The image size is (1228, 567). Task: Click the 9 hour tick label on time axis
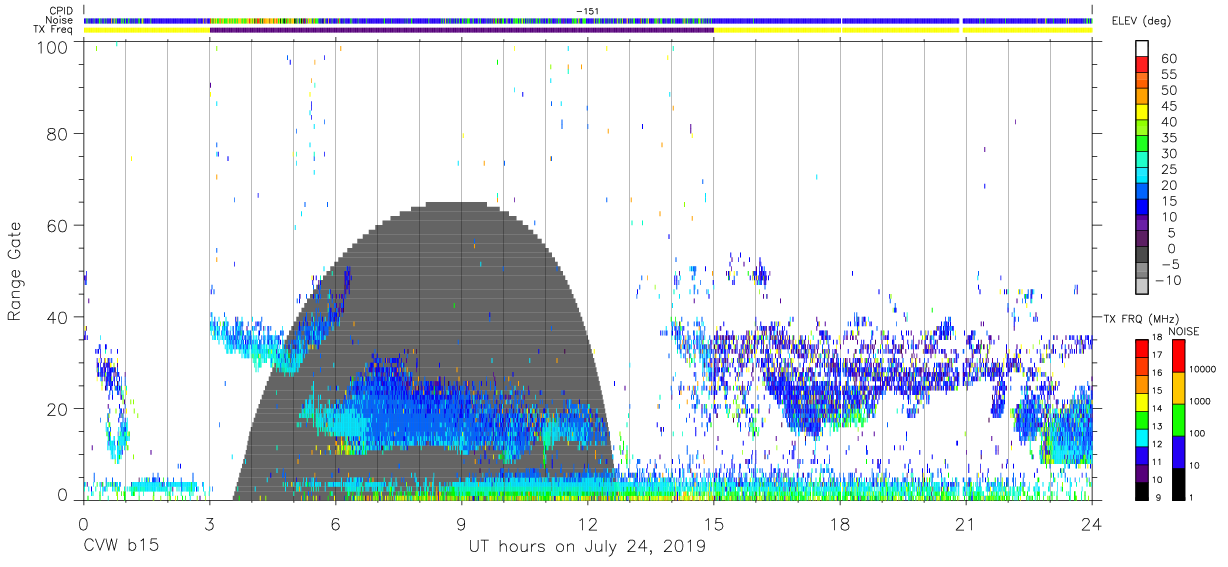point(461,523)
